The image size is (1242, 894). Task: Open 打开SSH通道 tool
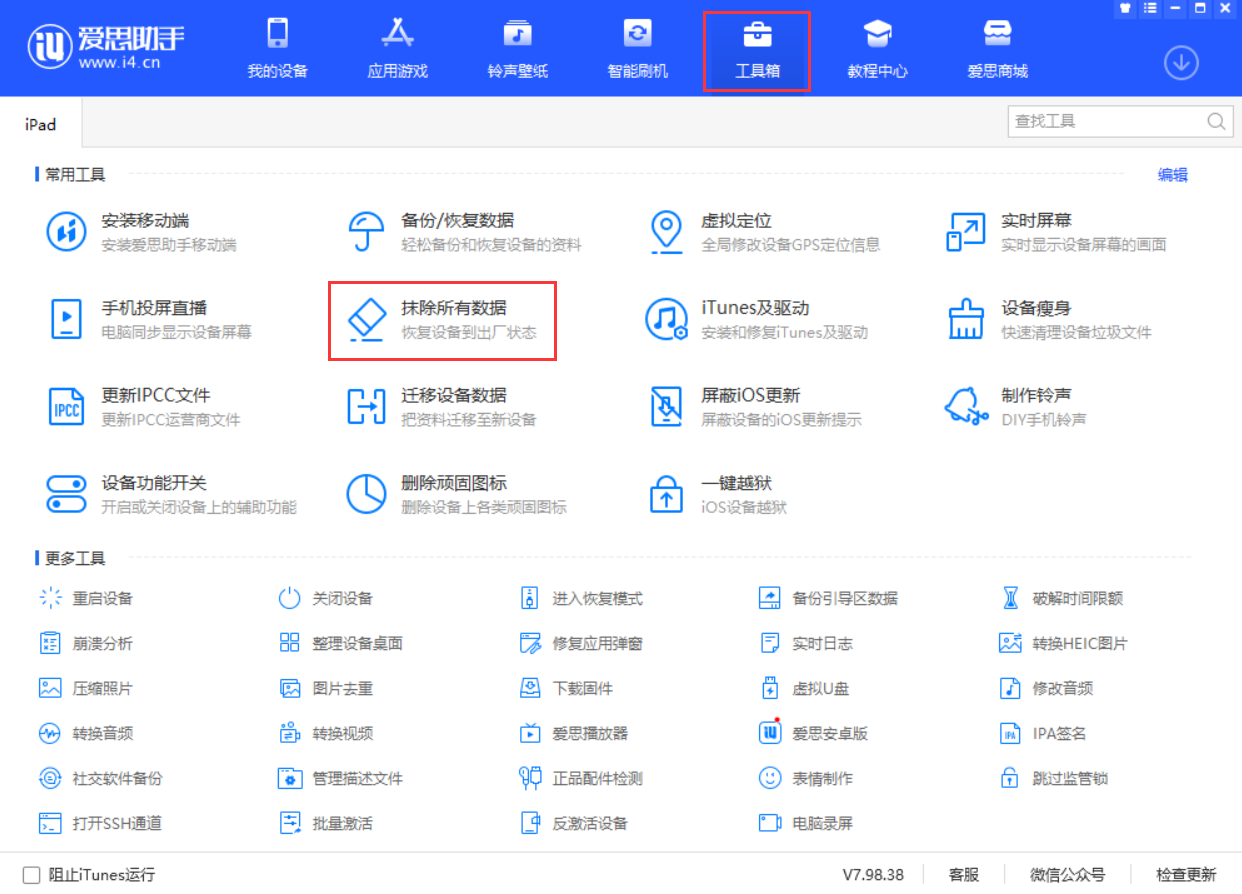[x=100, y=823]
